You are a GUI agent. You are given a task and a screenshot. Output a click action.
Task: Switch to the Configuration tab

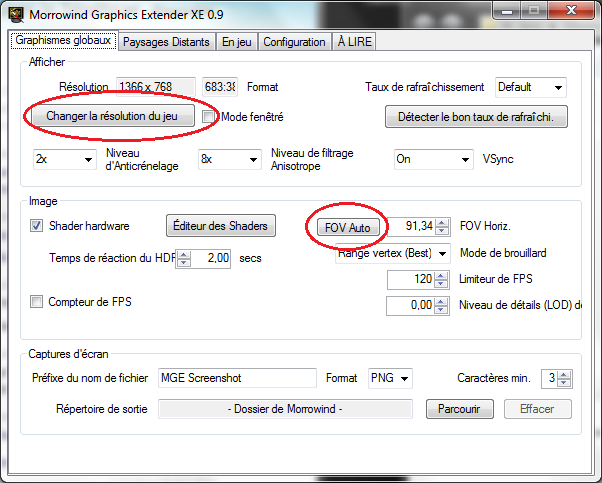[x=294, y=42]
